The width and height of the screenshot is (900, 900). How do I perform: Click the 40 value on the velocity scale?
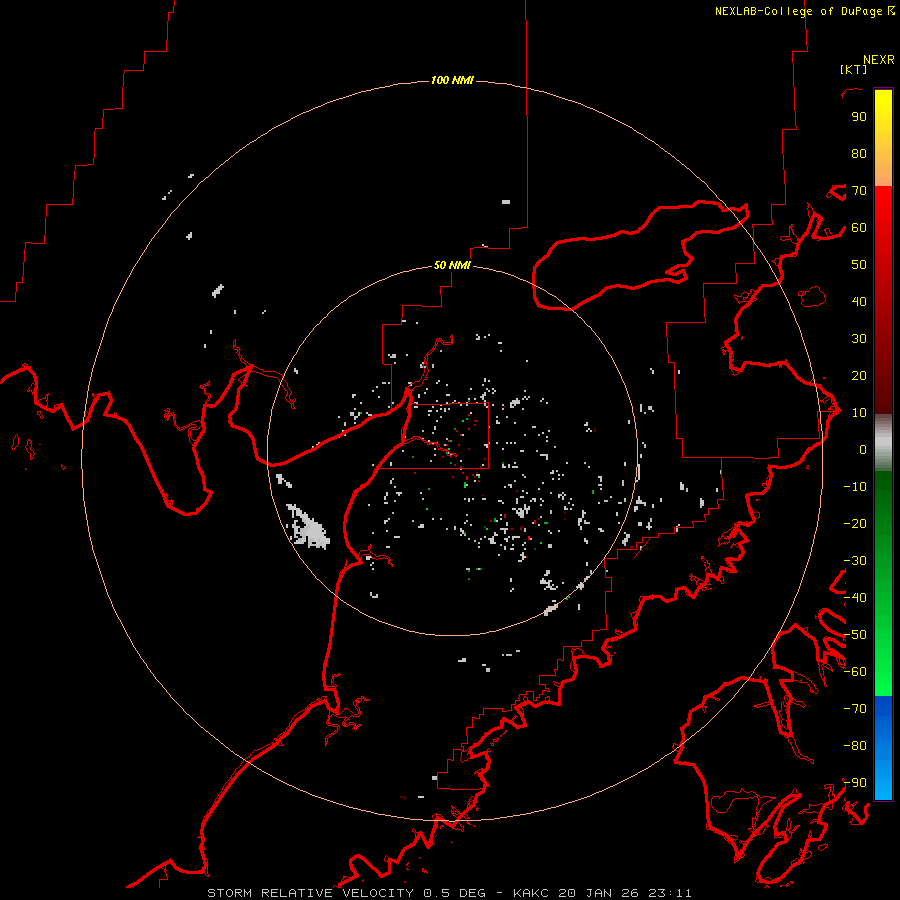(859, 302)
